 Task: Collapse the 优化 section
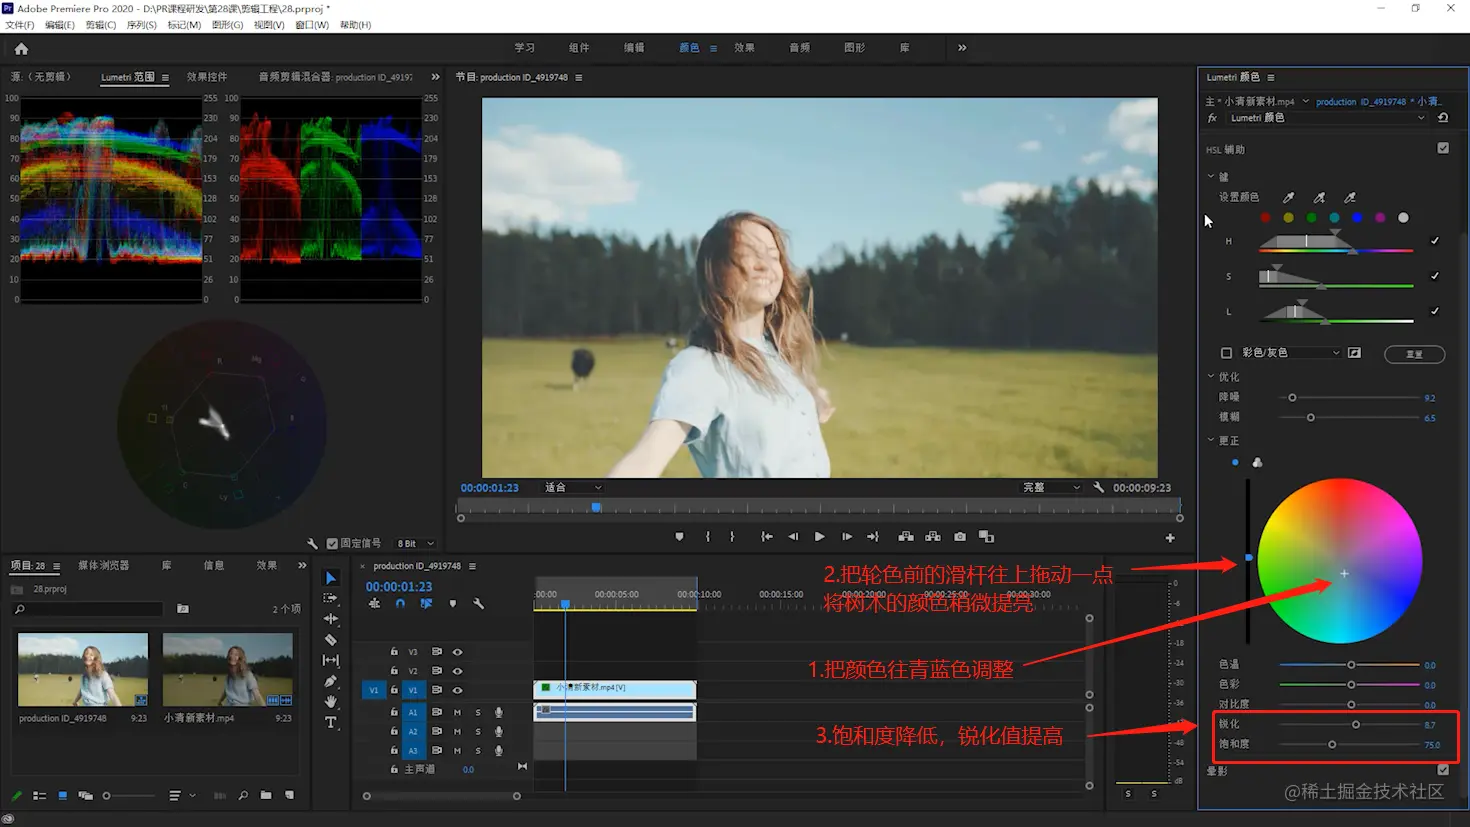click(x=1211, y=377)
